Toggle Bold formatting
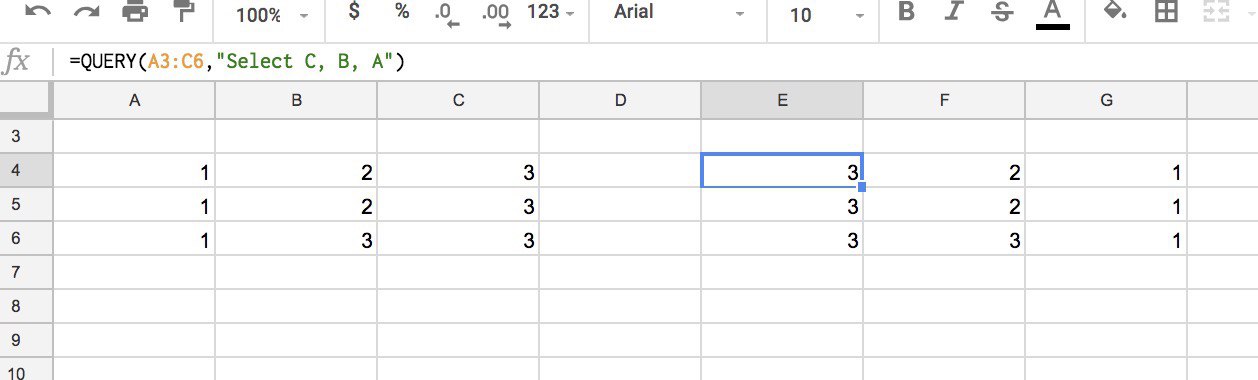Viewport: 1258px width, 380px height. click(x=907, y=13)
